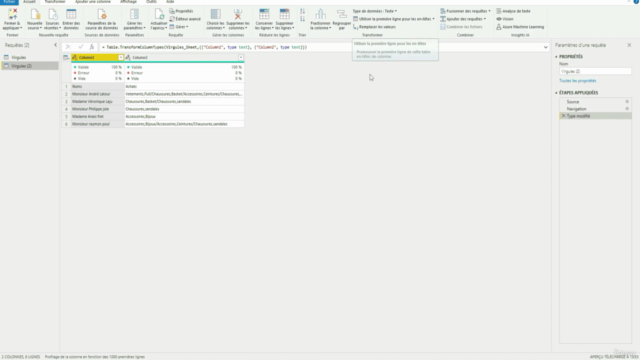Sort column descending

(302, 19)
